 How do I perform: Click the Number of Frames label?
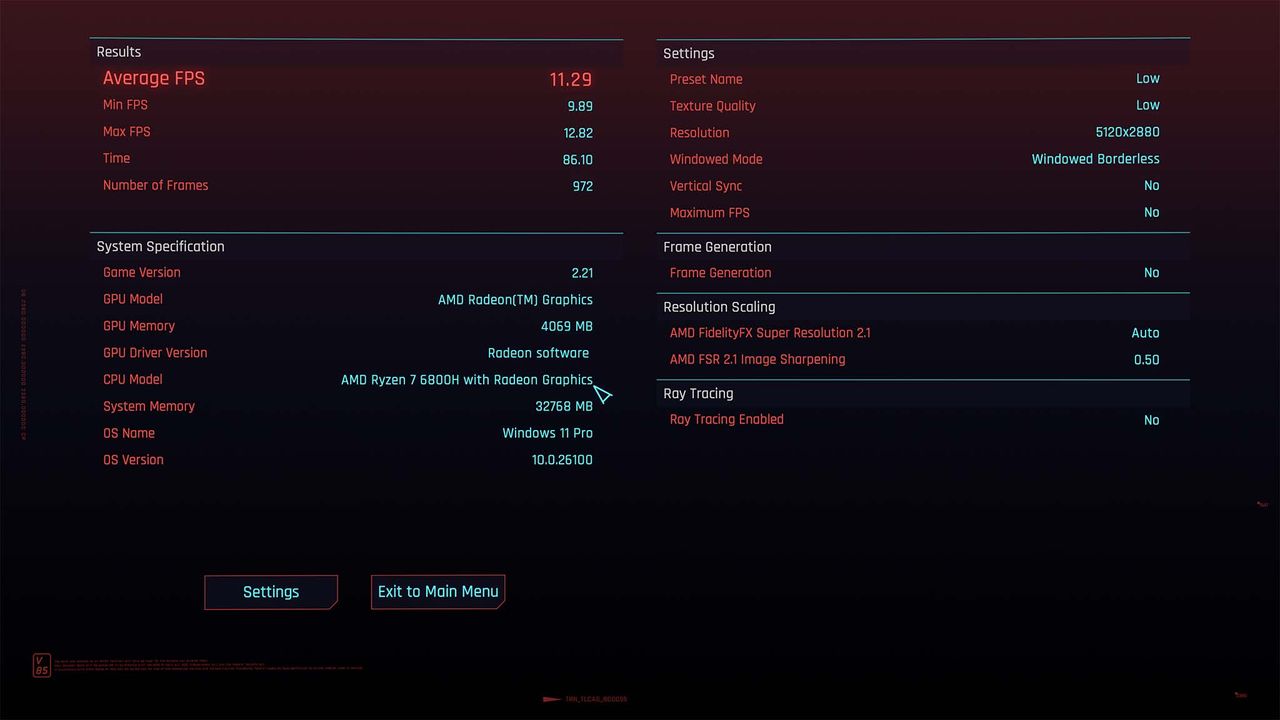pyautogui.click(x=156, y=185)
